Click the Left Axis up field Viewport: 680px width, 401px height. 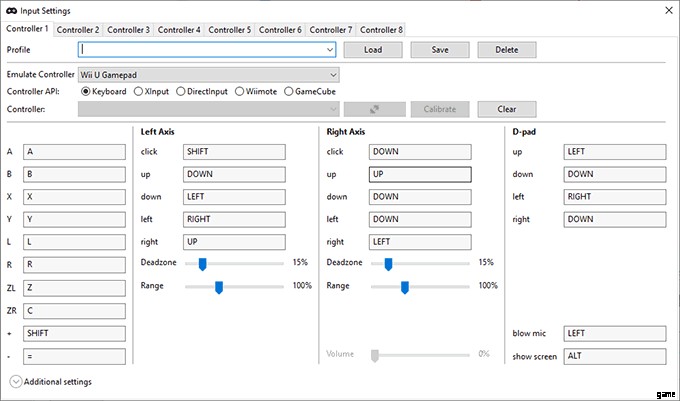234,174
